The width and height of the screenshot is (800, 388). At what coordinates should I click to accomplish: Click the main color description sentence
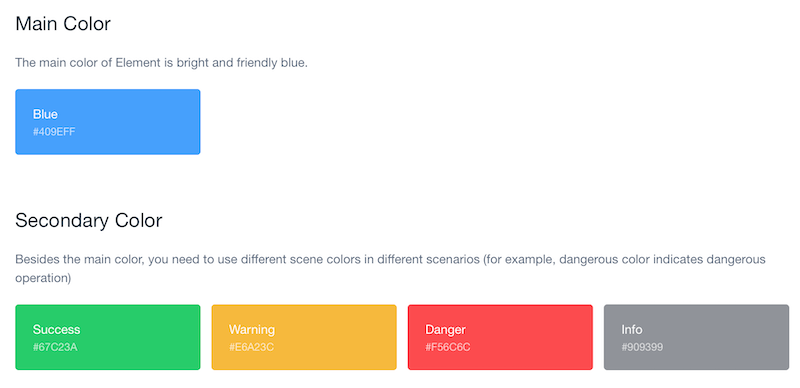[161, 64]
